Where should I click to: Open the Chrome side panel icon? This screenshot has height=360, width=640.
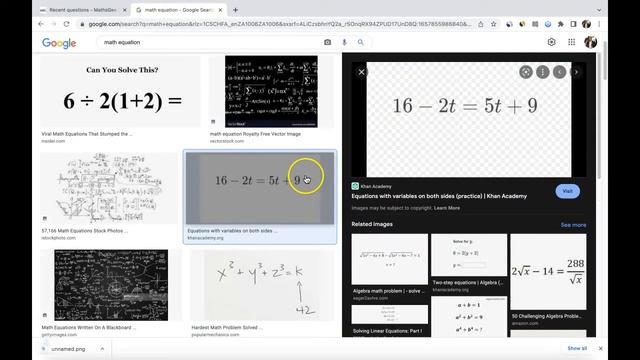(x=573, y=24)
